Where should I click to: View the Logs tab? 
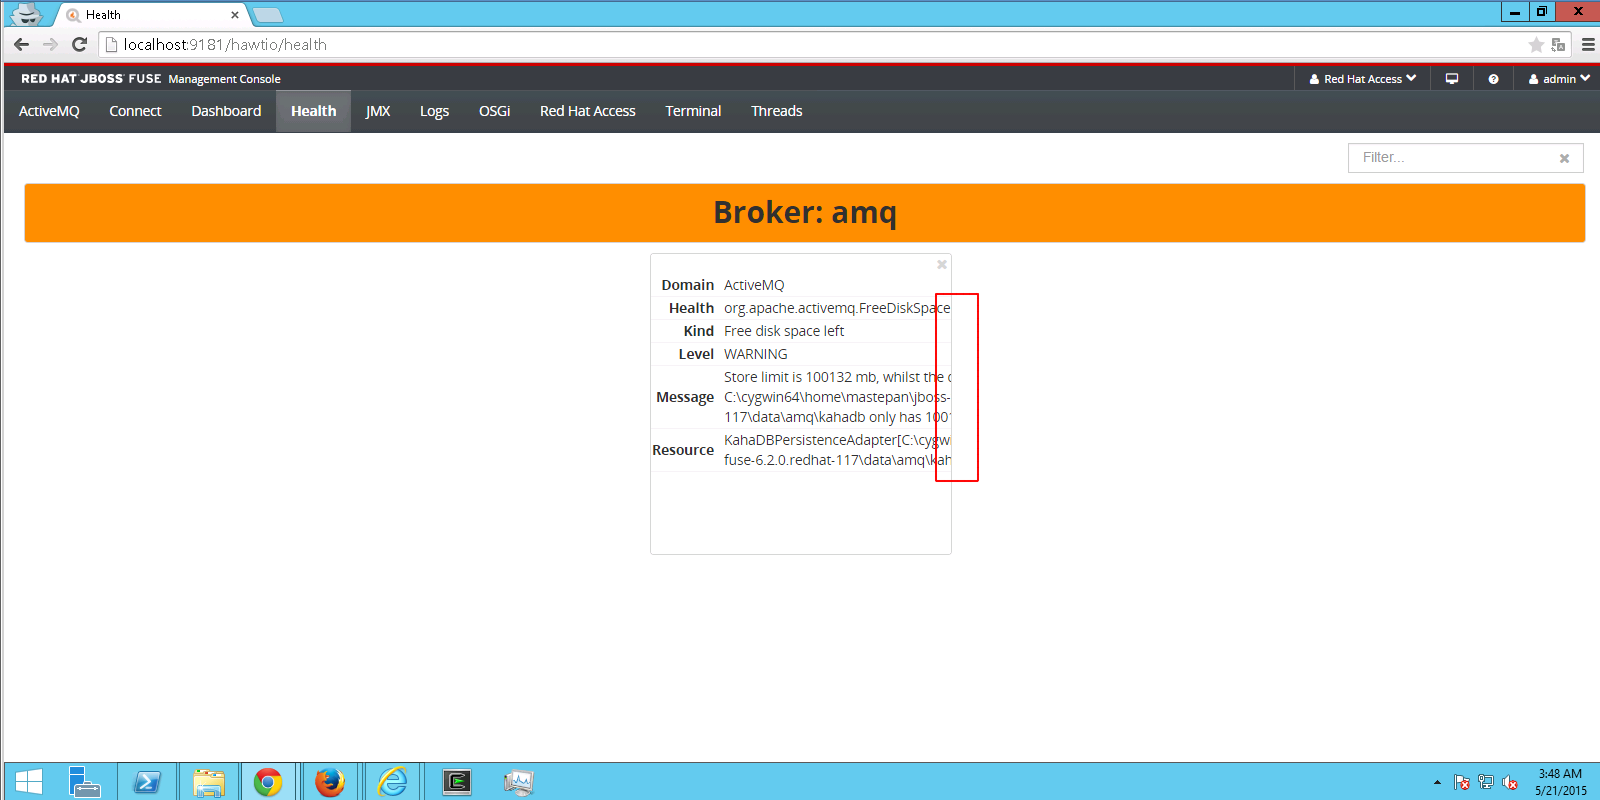(x=434, y=111)
